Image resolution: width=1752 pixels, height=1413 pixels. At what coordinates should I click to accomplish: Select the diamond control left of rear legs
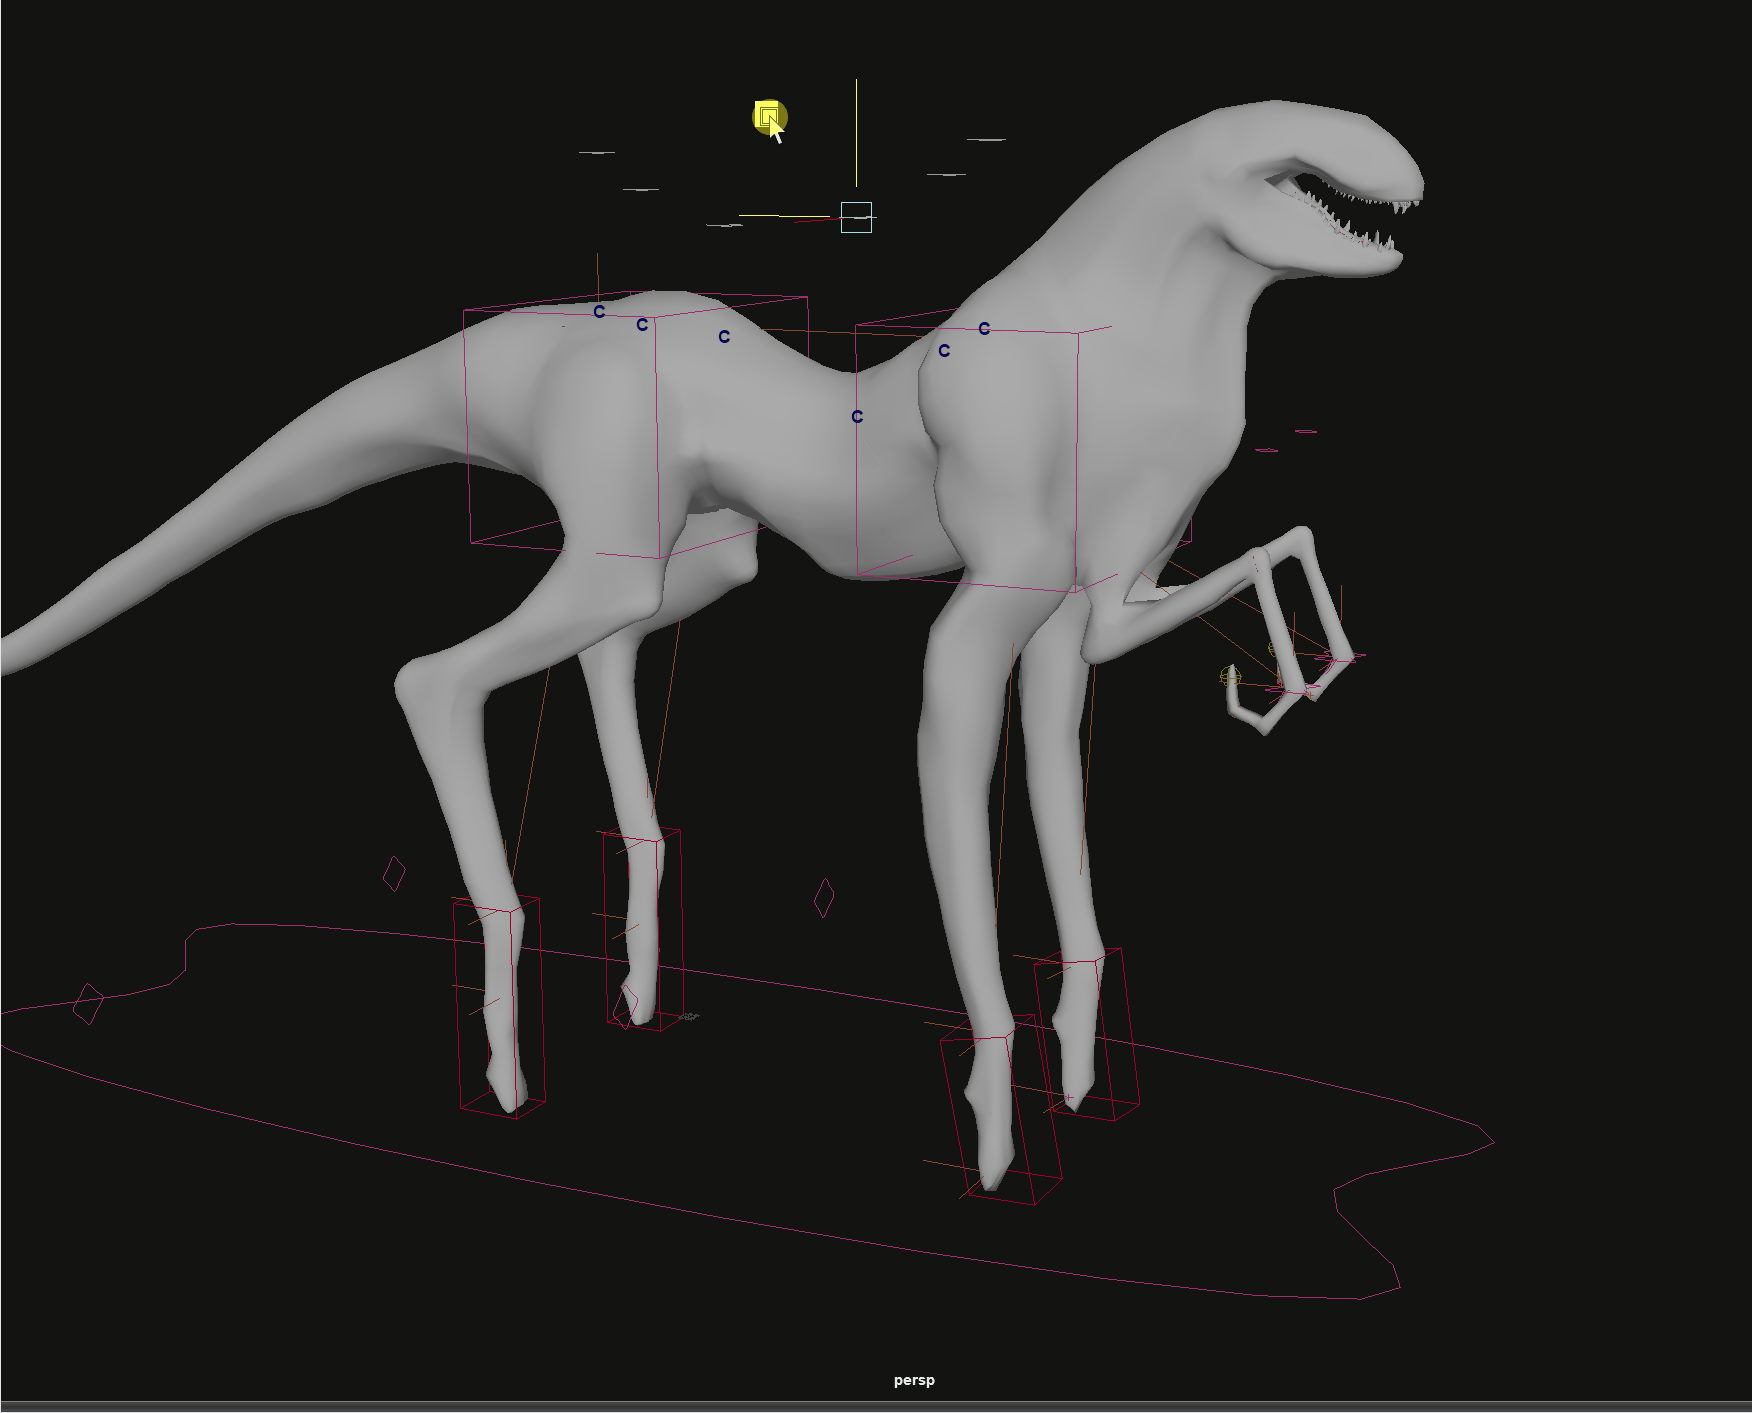click(x=394, y=873)
